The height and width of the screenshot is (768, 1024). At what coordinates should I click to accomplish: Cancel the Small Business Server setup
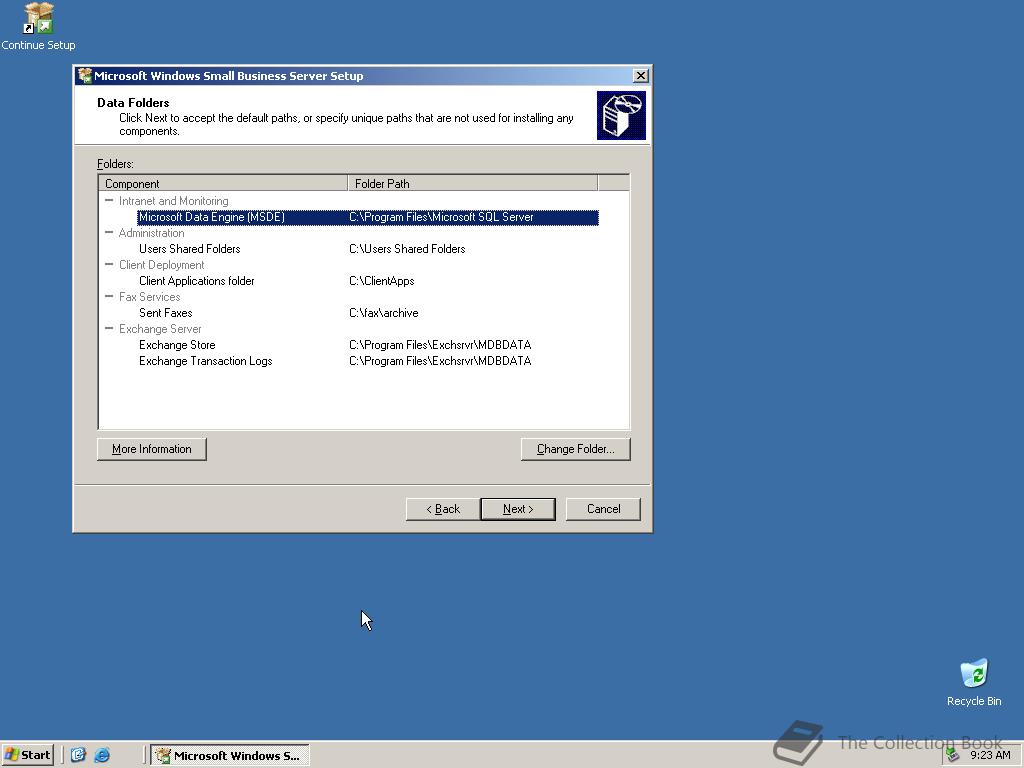coord(603,509)
